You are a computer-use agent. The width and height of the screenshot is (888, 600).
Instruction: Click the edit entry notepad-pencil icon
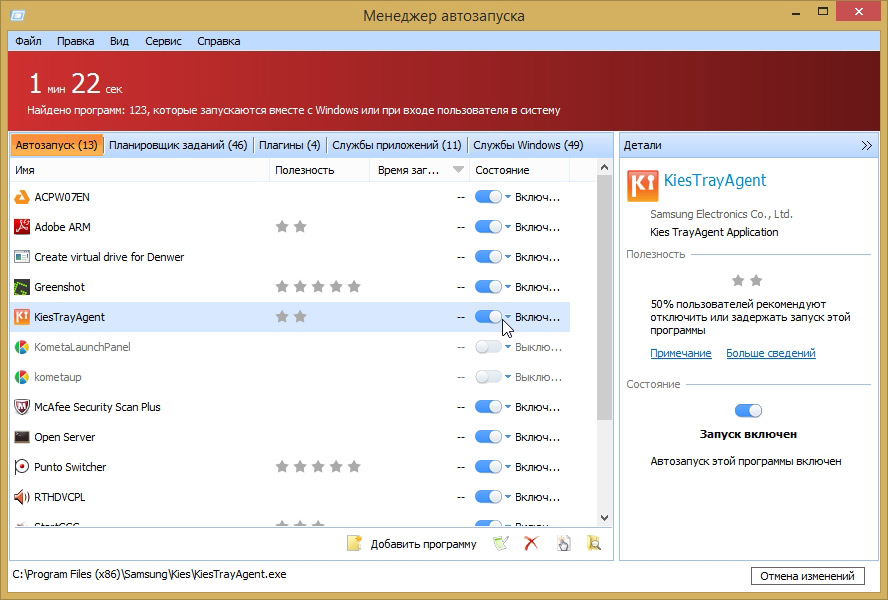coord(501,544)
